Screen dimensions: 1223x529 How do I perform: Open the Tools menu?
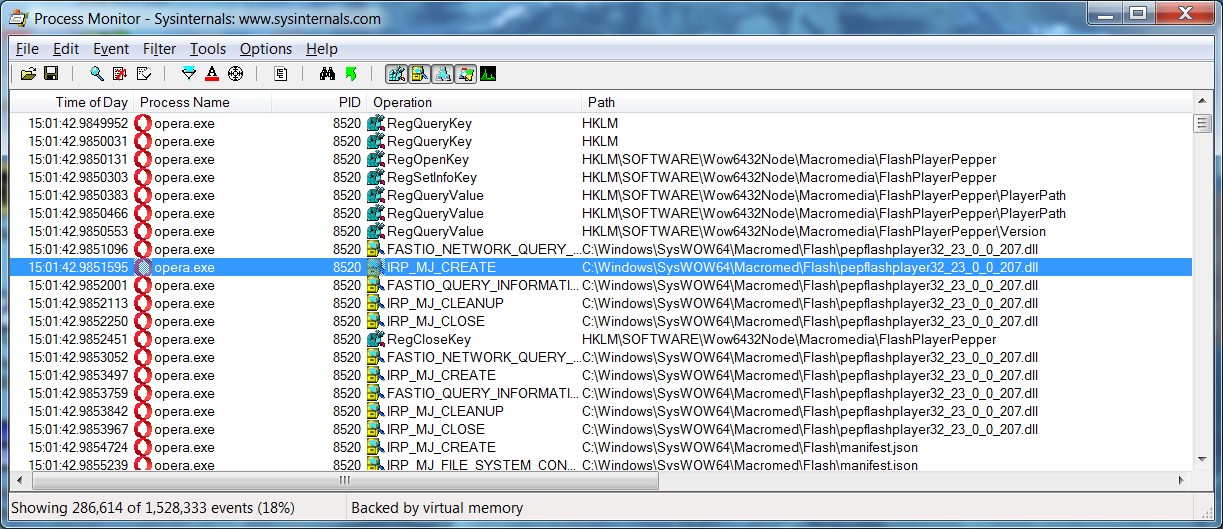(x=208, y=49)
